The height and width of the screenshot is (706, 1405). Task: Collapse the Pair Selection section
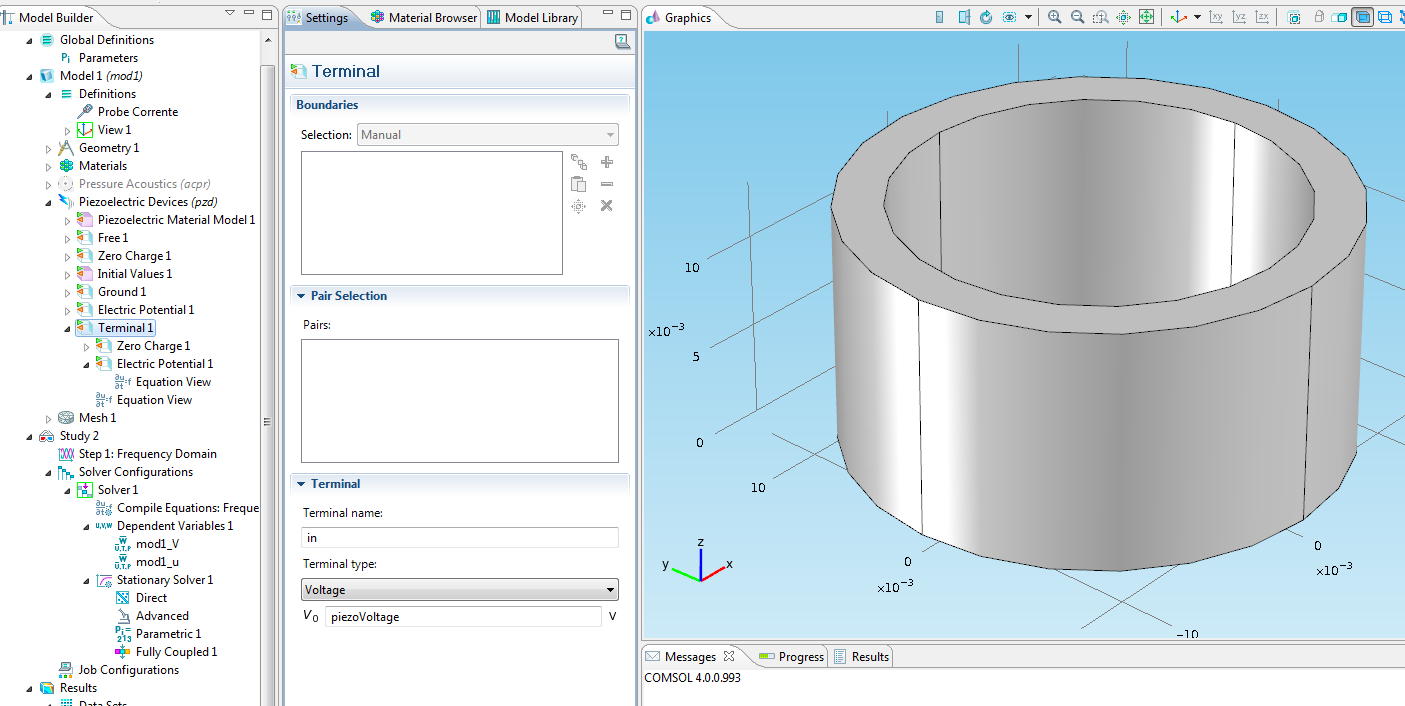coord(301,296)
